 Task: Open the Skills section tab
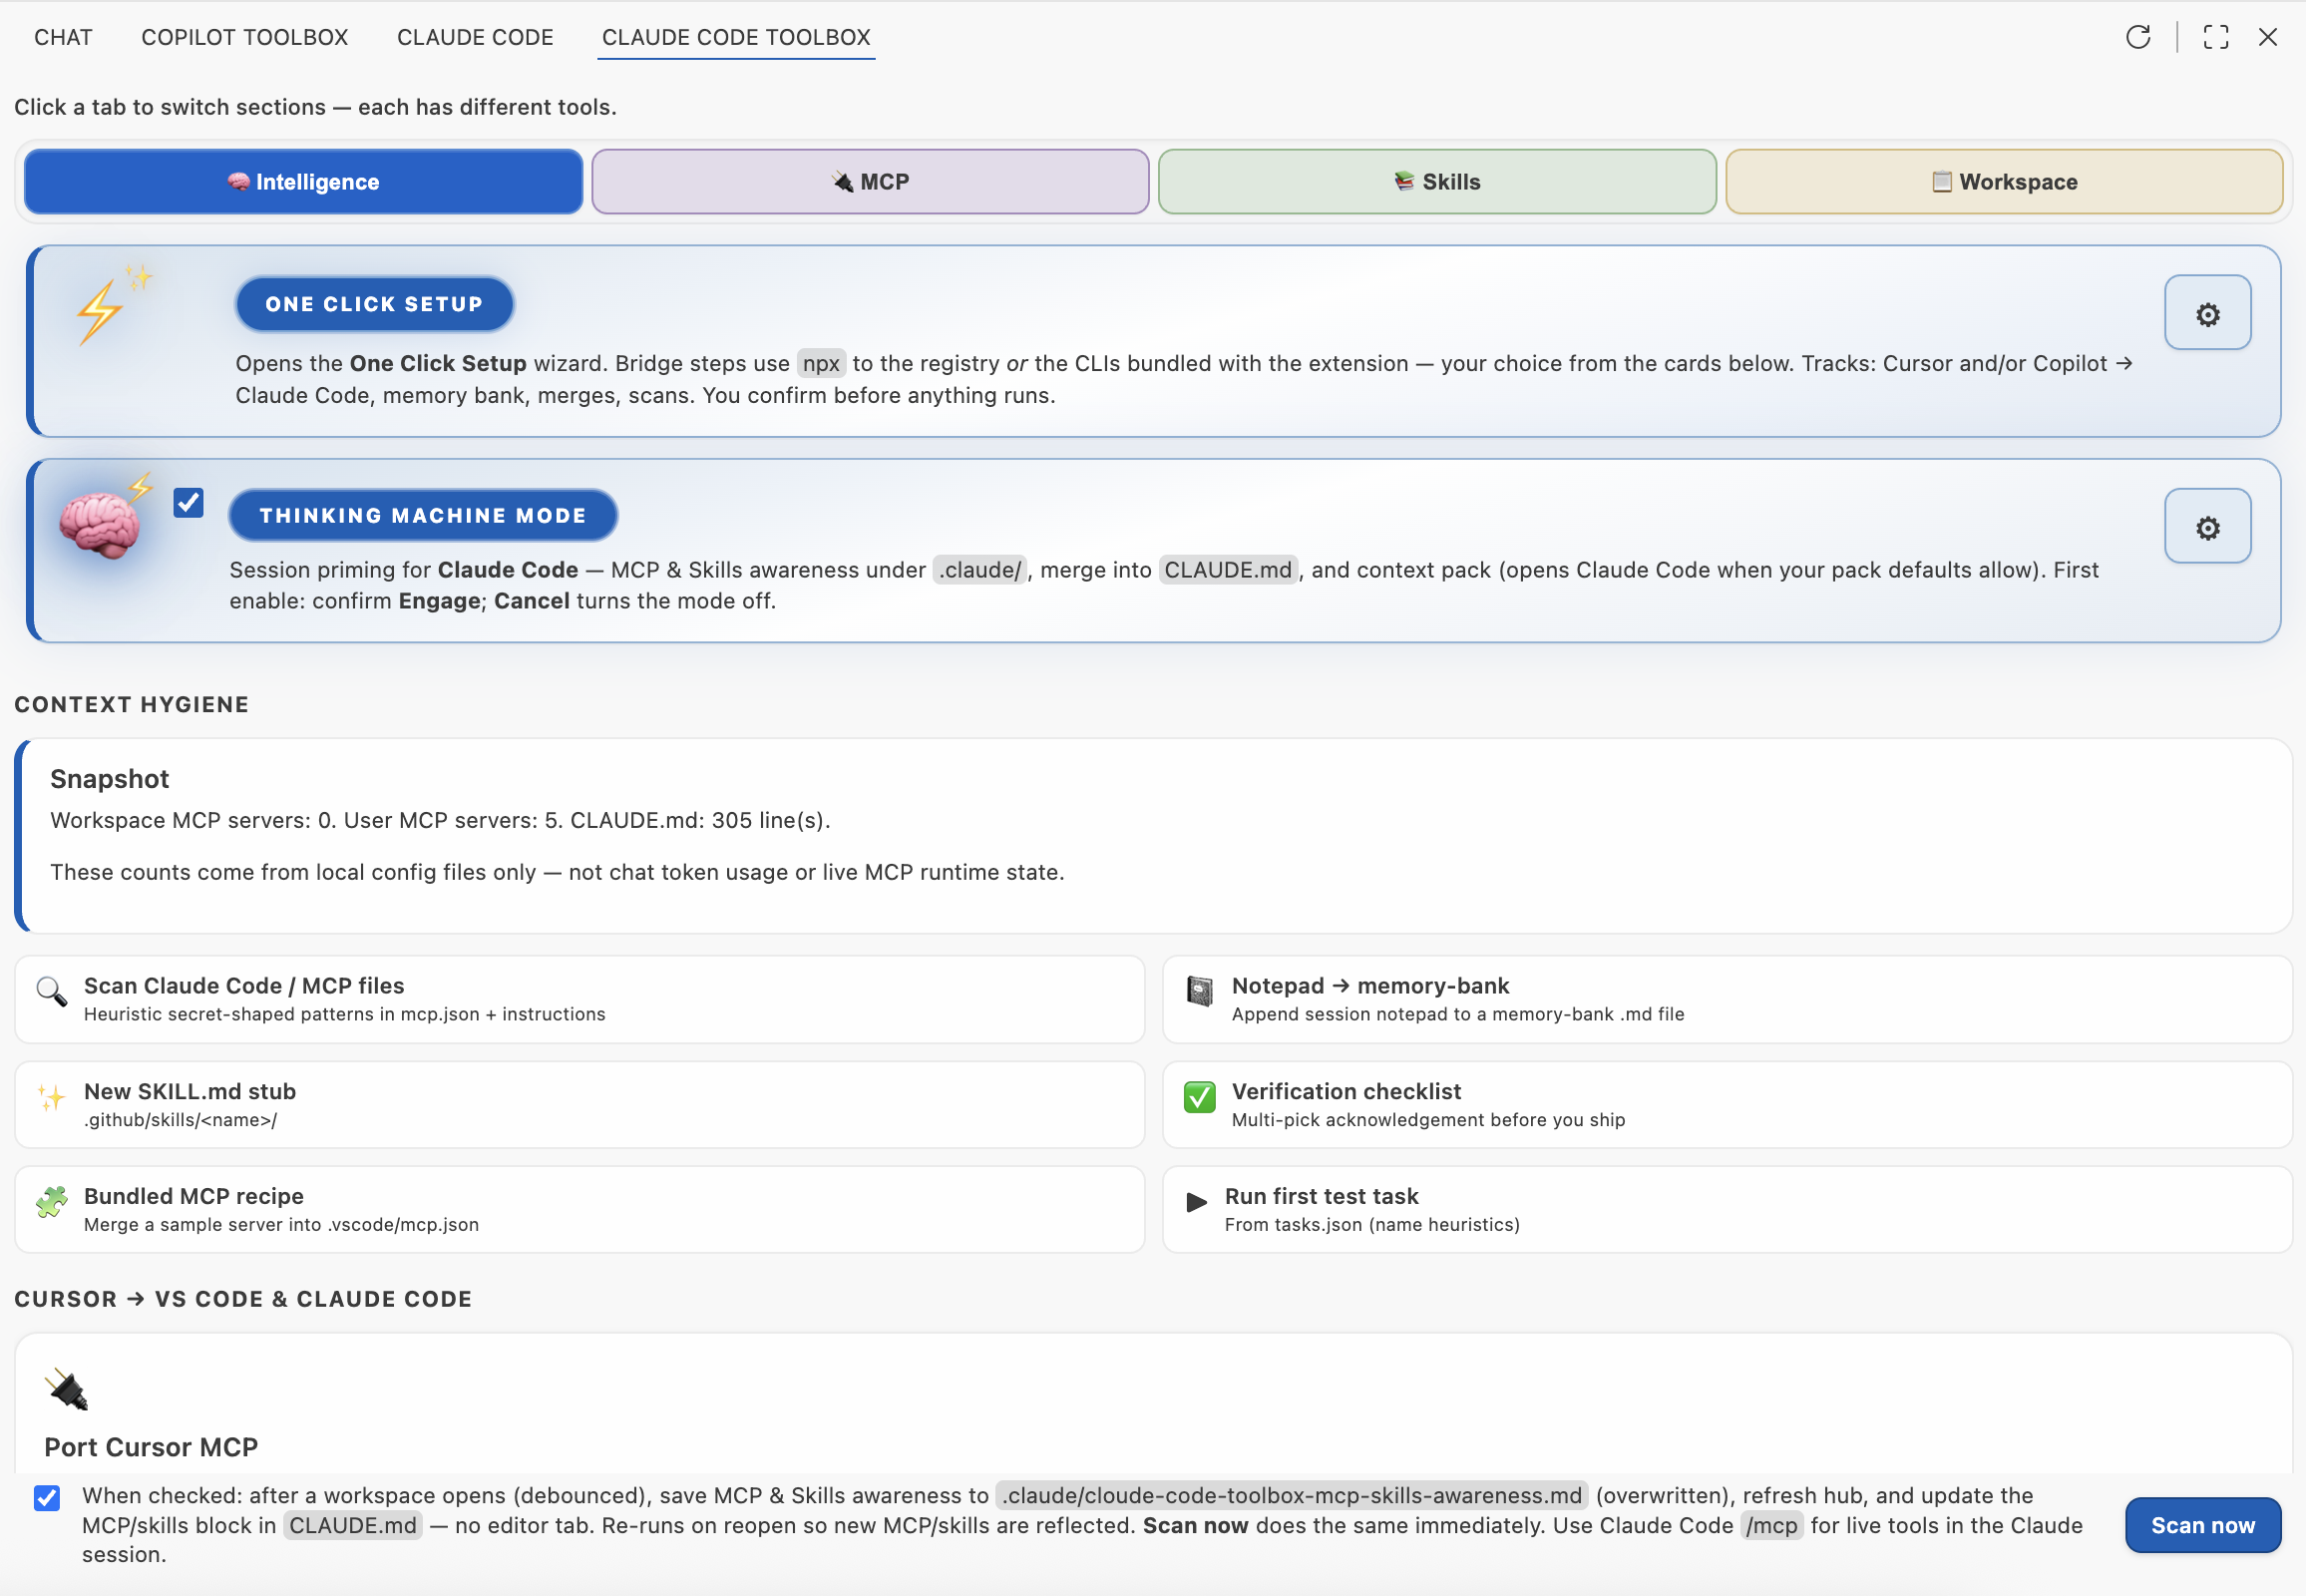(1437, 182)
